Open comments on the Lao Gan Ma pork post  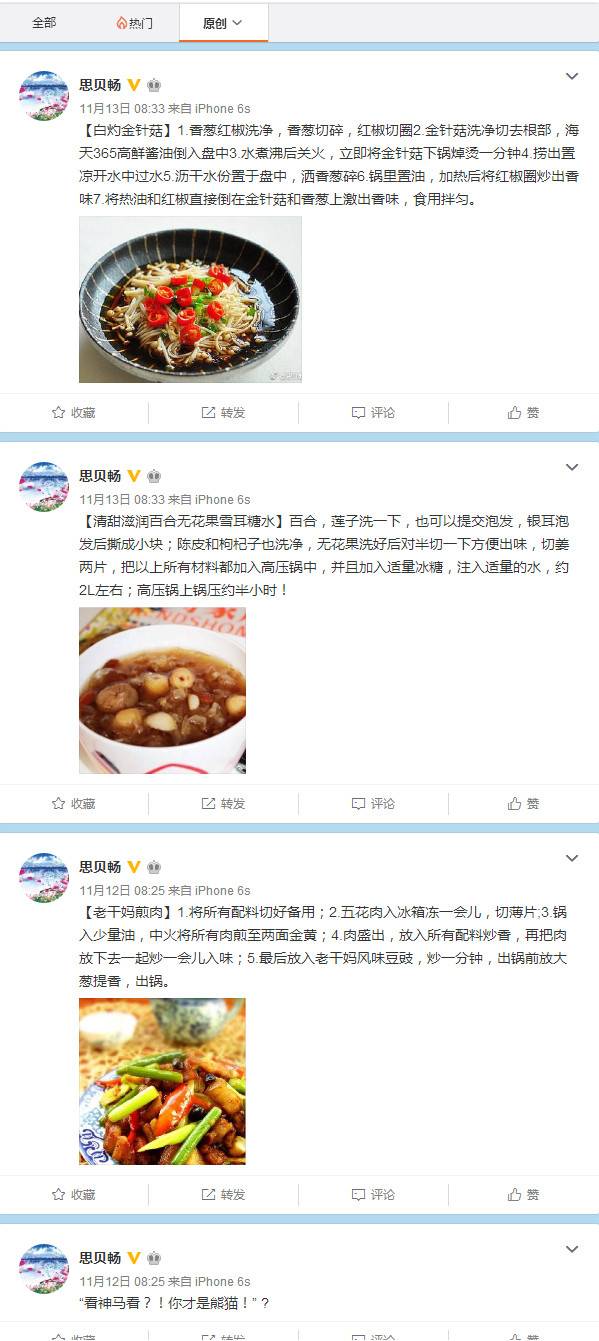[x=373, y=1194]
